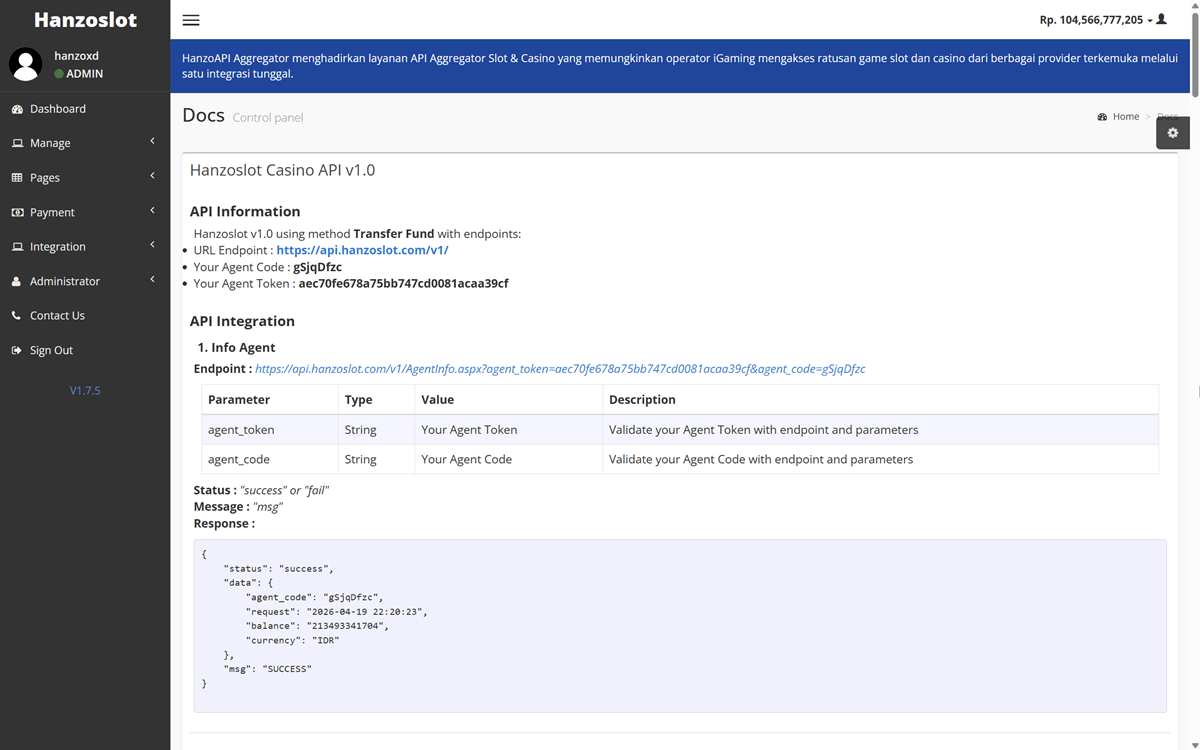Click the Value column header
This screenshot has height=750, width=1200.
pos(508,399)
